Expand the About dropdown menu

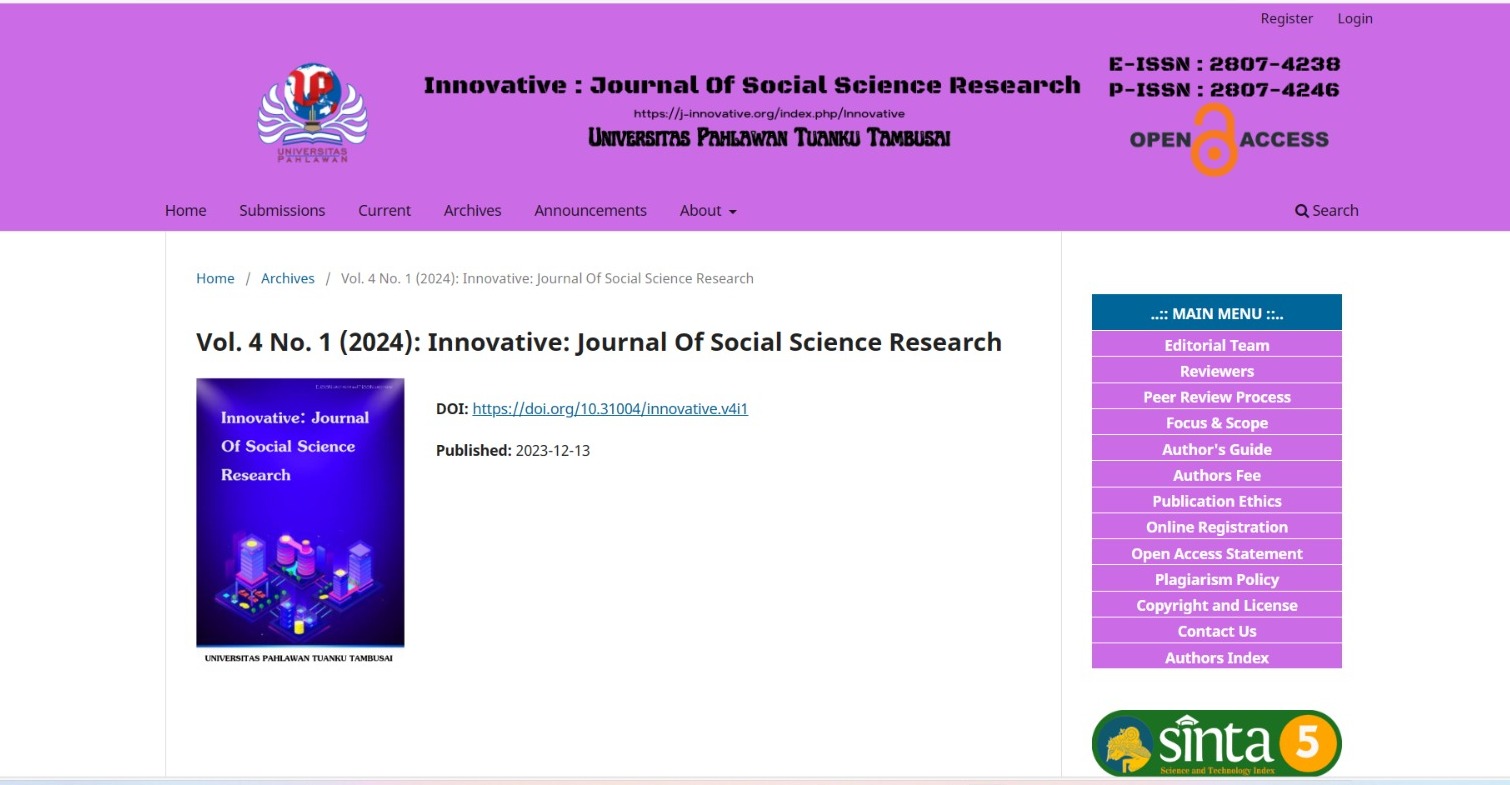(708, 211)
